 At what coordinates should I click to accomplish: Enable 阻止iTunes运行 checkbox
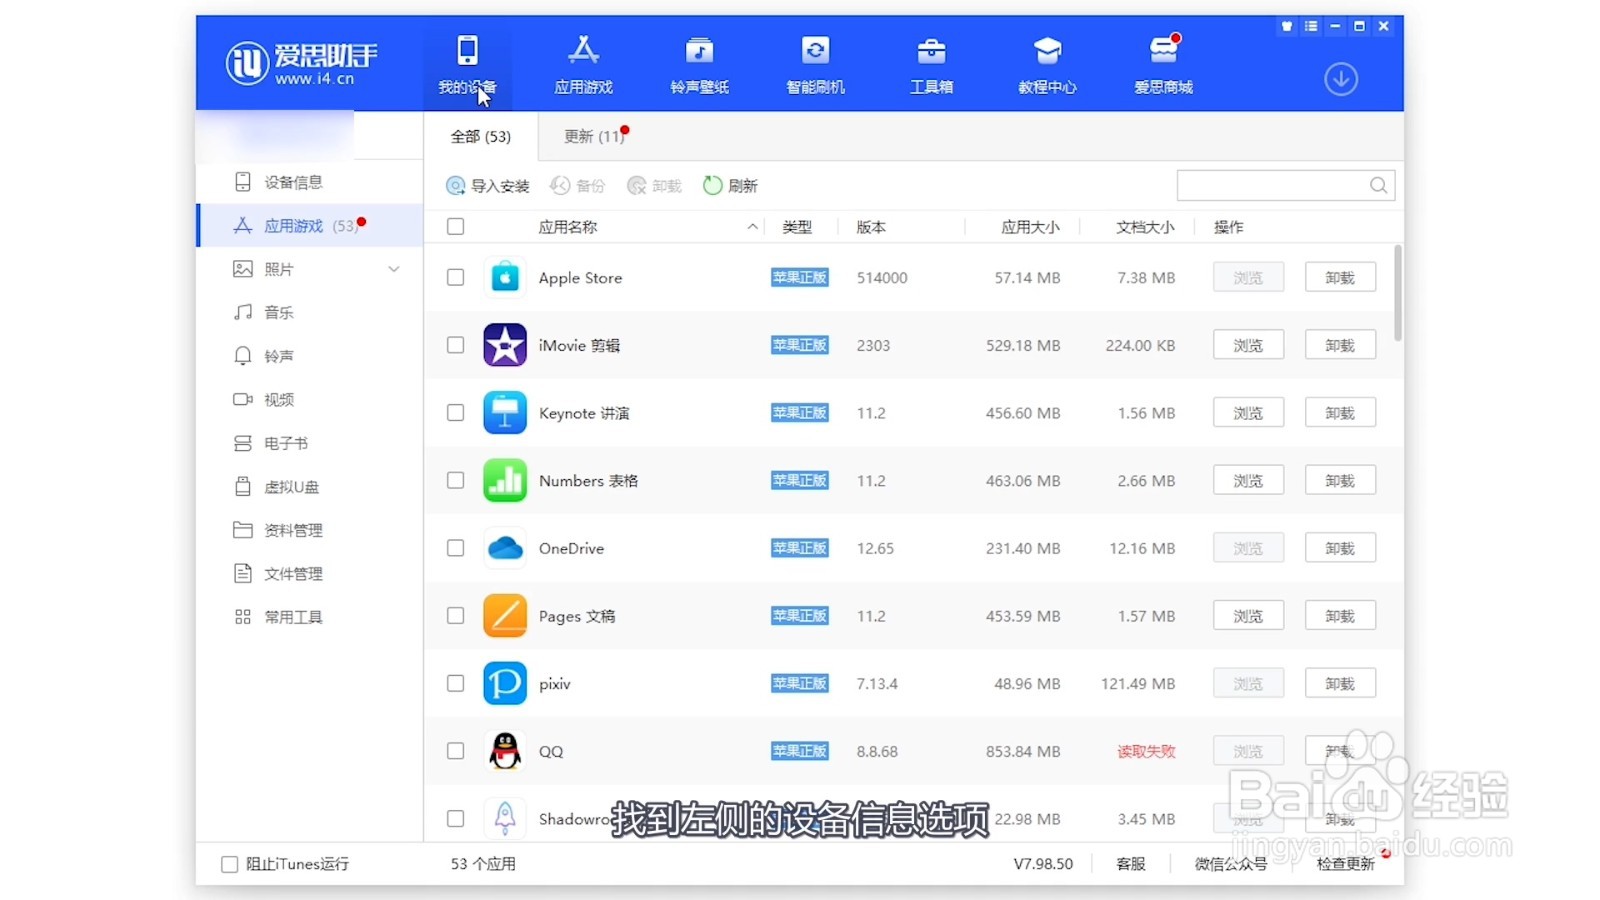click(x=229, y=864)
